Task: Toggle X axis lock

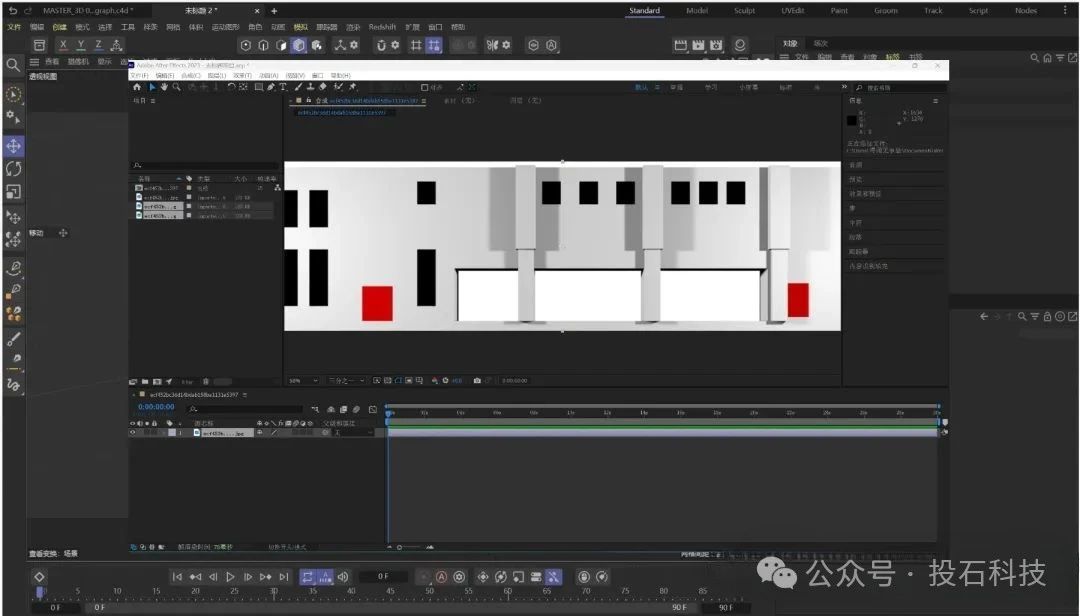Action: (64, 45)
